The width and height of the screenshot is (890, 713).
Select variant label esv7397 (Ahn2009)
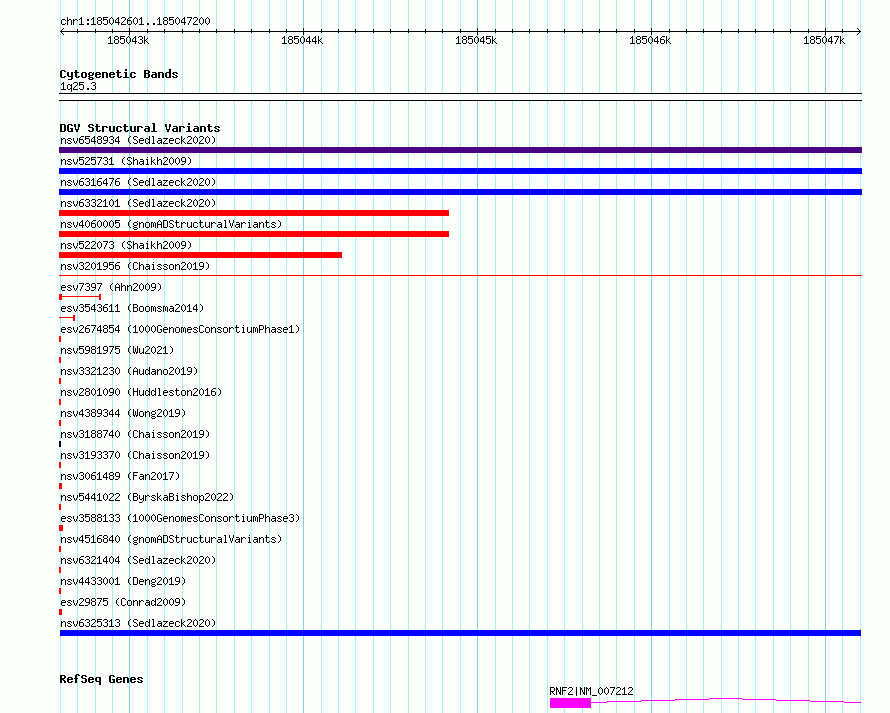click(111, 287)
